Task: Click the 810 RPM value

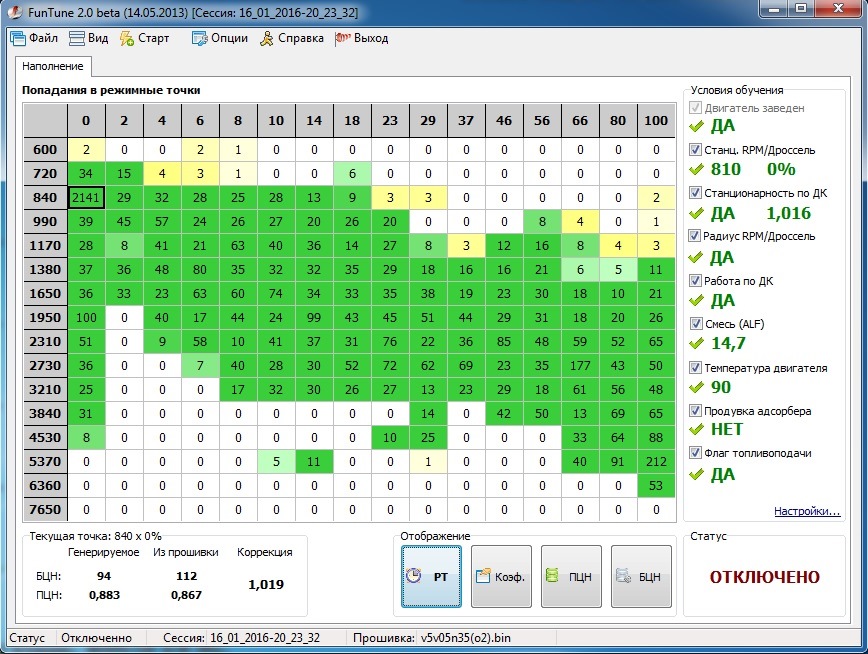Action: 726,169
